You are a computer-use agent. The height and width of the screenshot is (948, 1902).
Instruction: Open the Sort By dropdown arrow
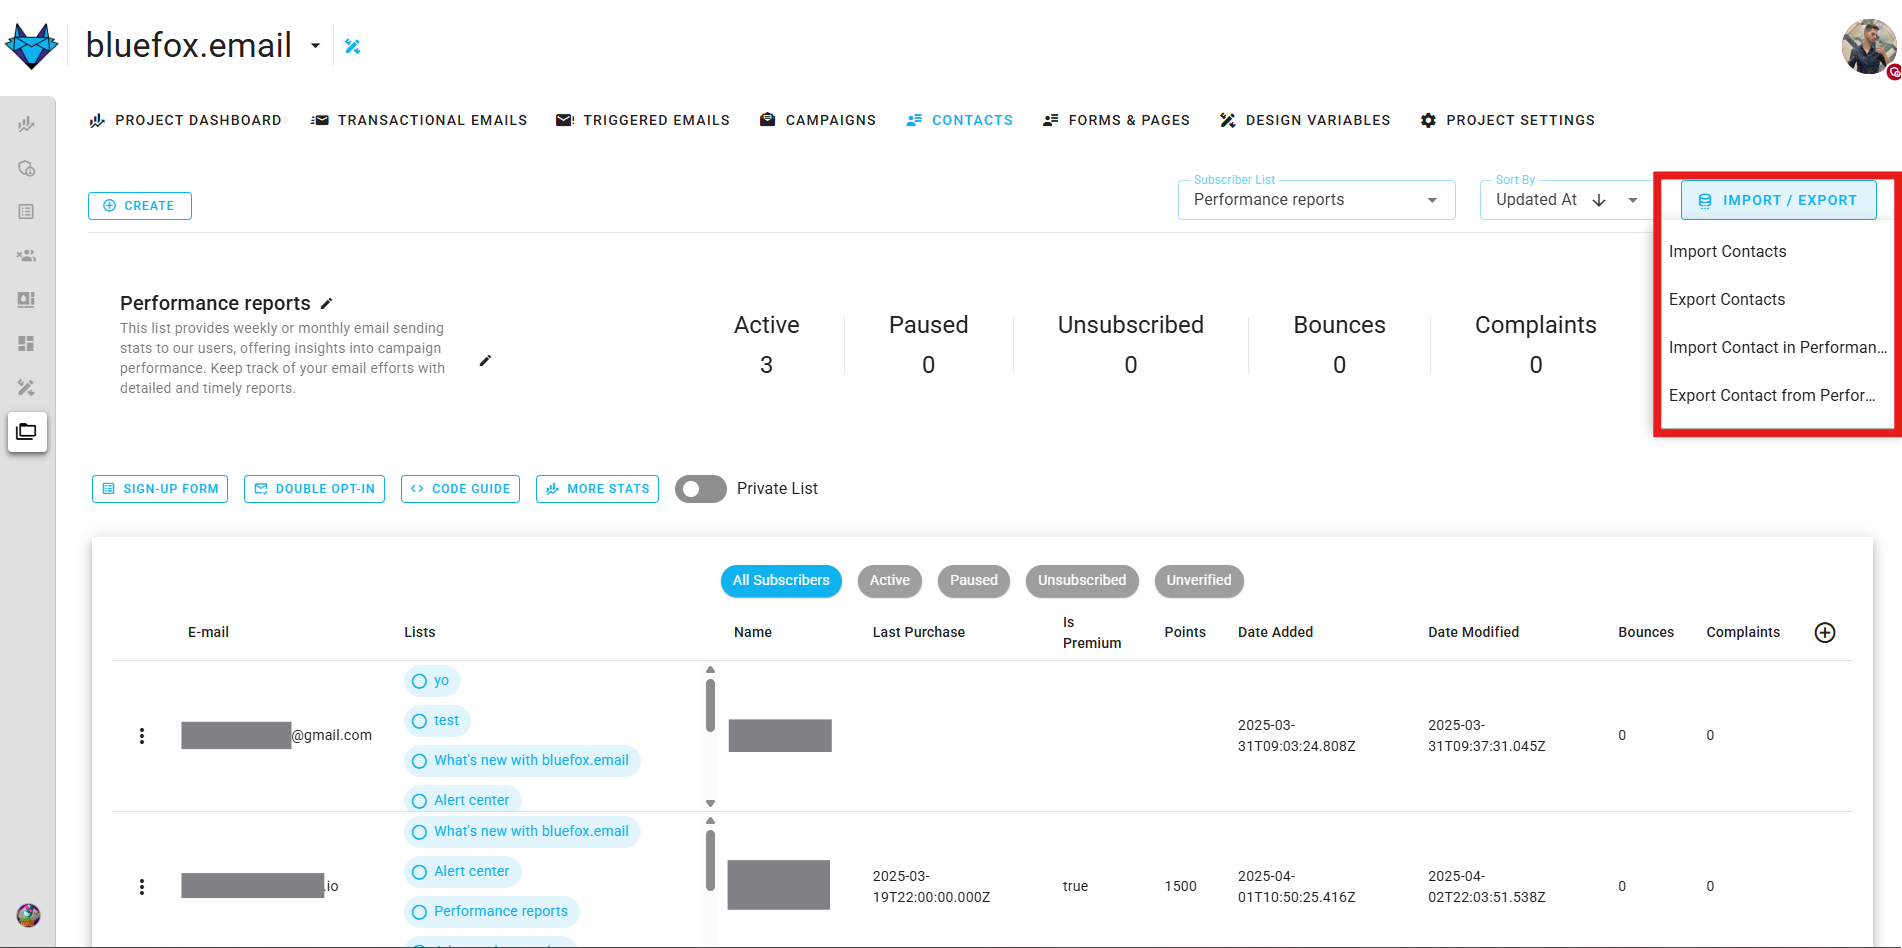pyautogui.click(x=1633, y=200)
